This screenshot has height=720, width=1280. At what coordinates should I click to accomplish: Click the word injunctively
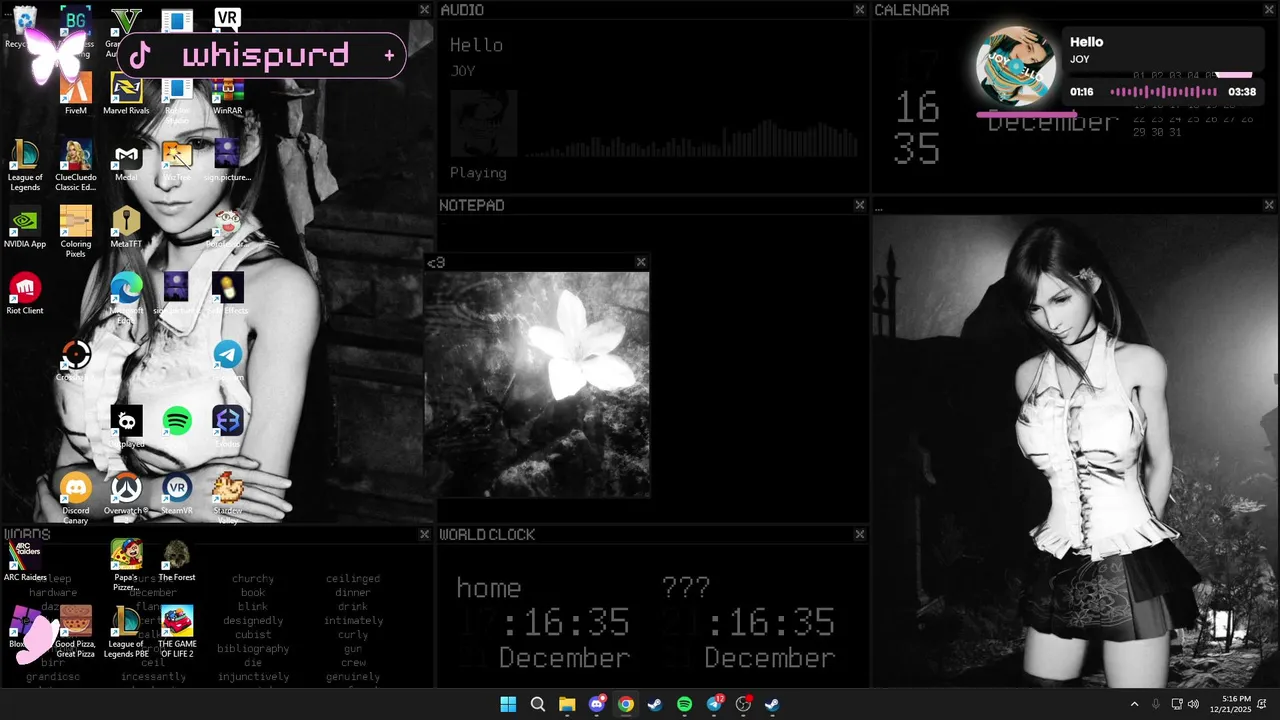[253, 677]
